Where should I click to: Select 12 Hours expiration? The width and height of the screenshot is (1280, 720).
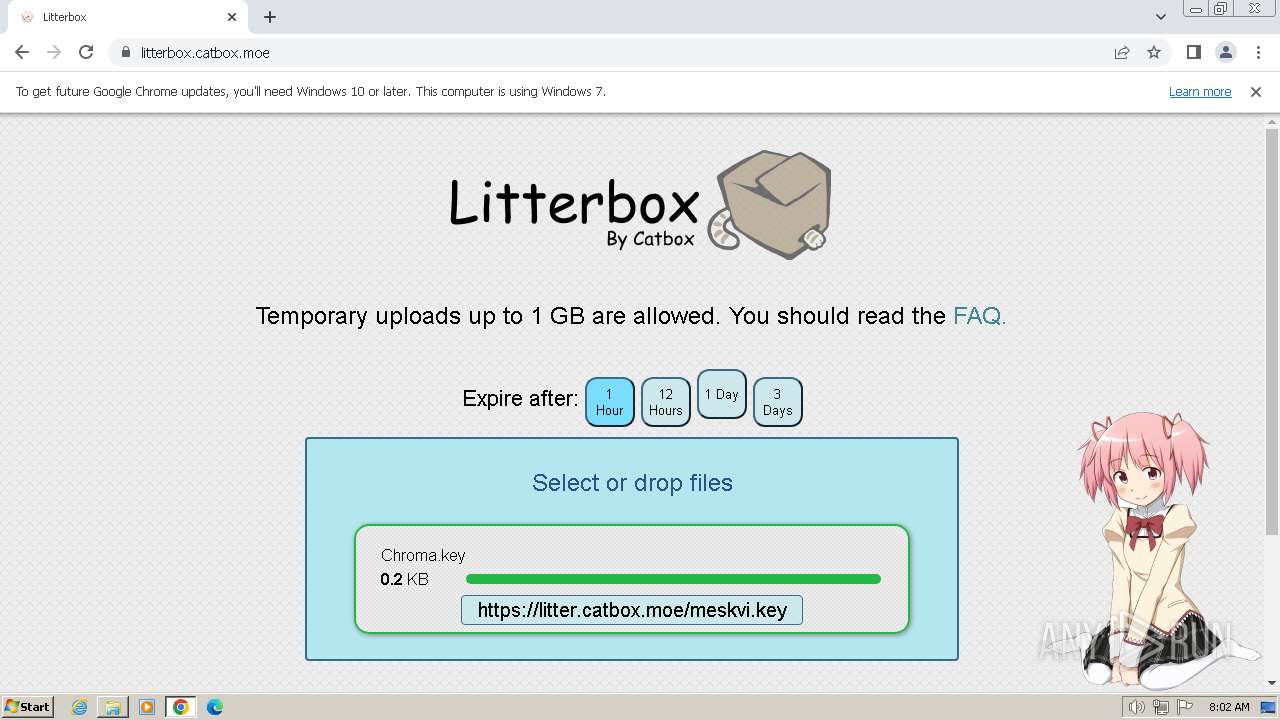point(666,402)
